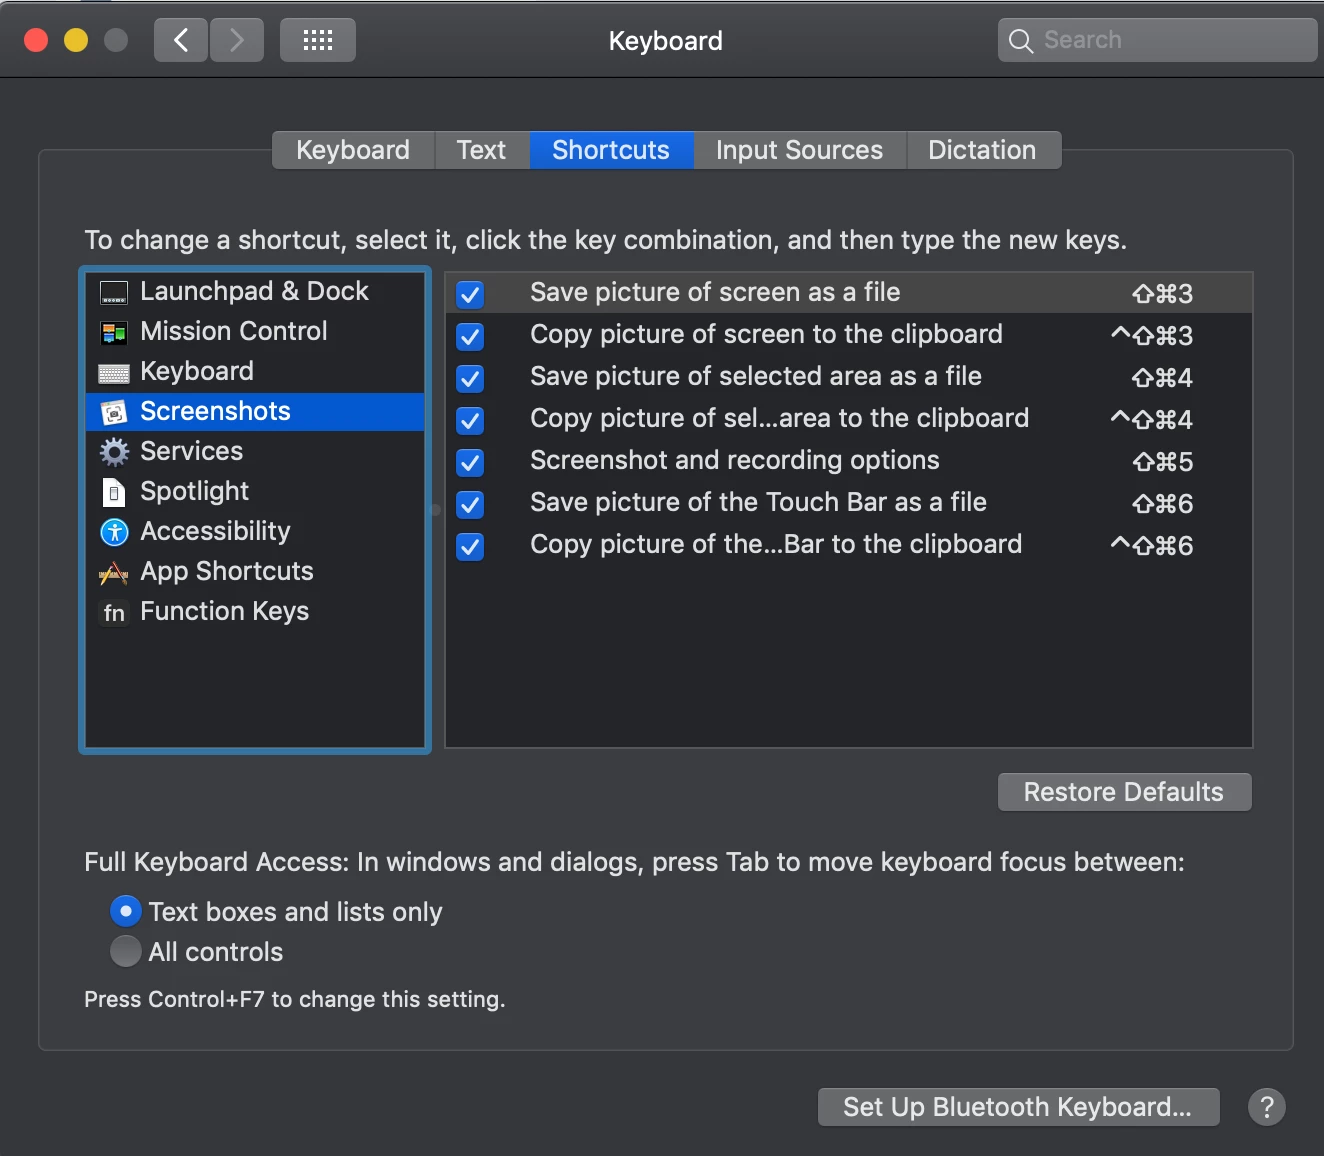Viewport: 1324px width, 1156px height.
Task: Click the Keyboard category icon in the list
Action: tap(114, 373)
